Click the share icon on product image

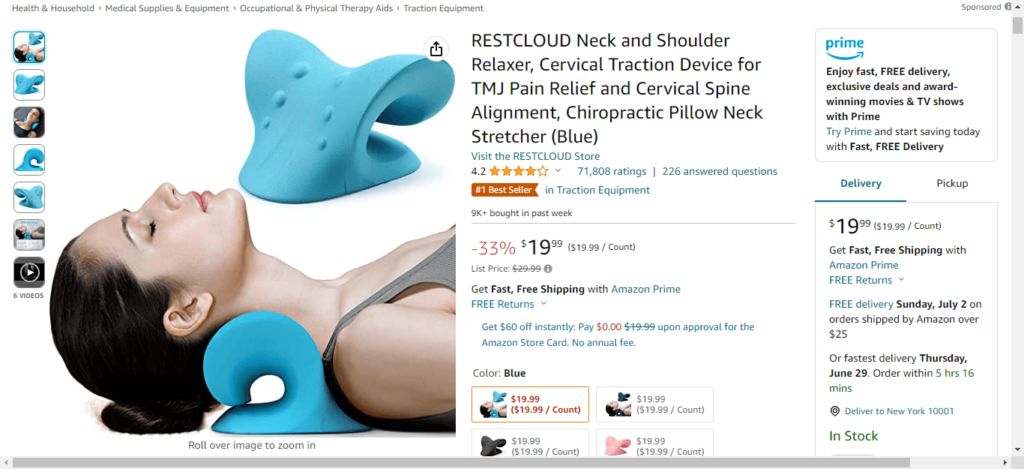click(437, 49)
